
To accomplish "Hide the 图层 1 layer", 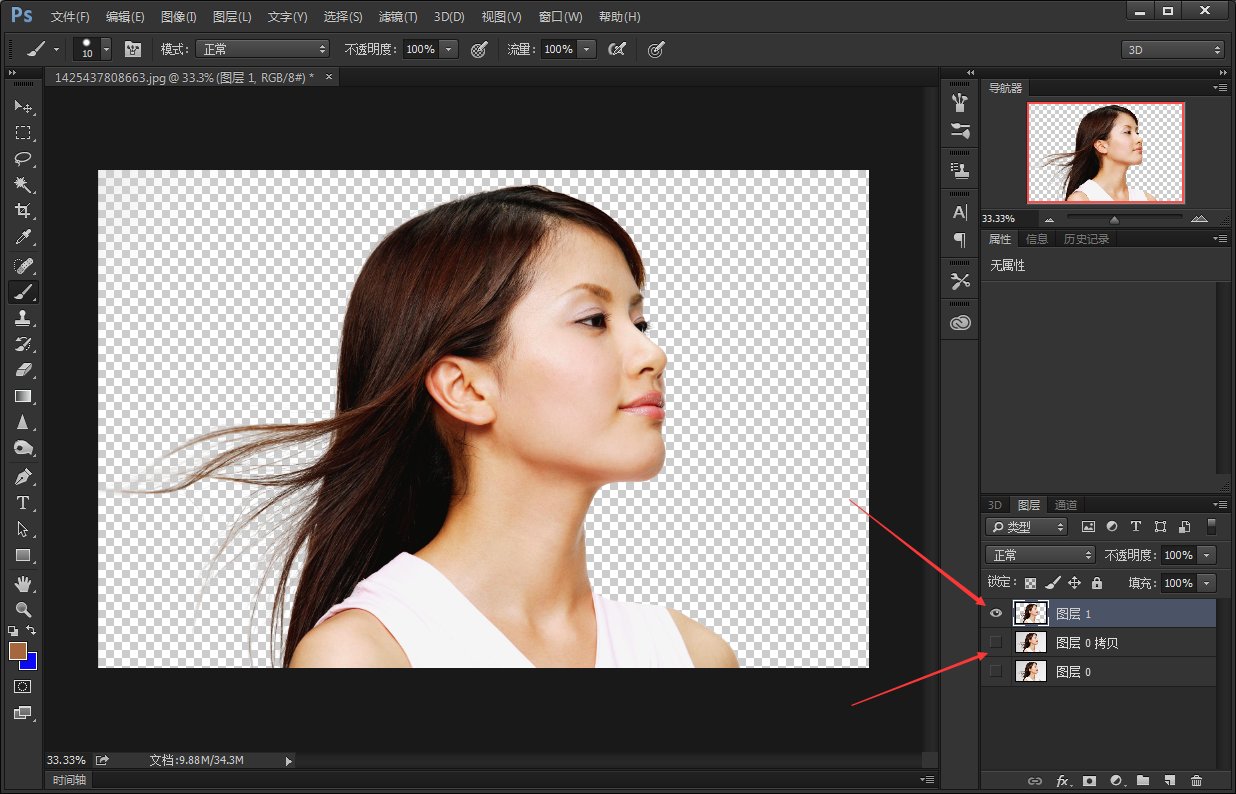I will [995, 614].
